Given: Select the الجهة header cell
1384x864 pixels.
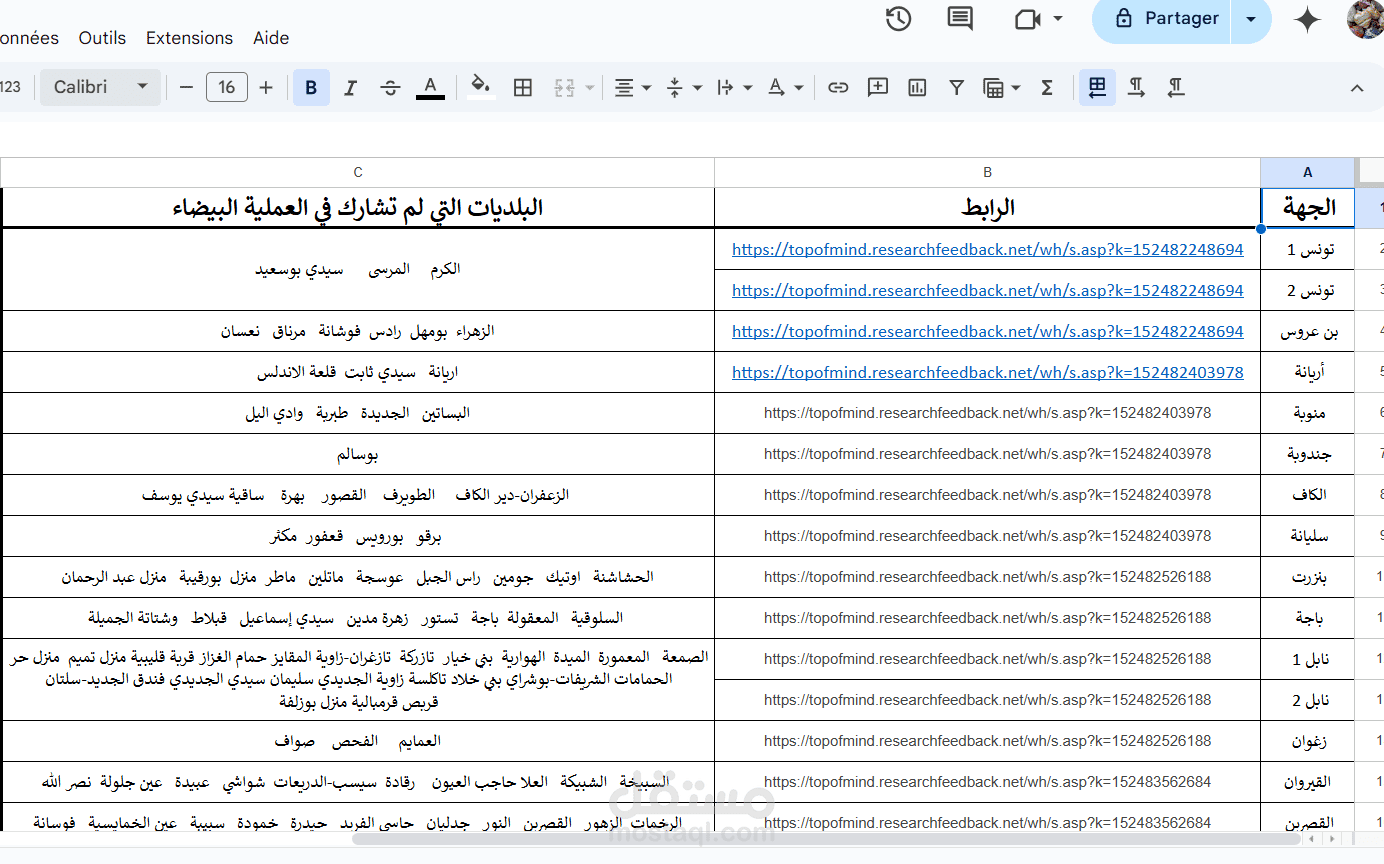Looking at the screenshot, I should 1308,208.
